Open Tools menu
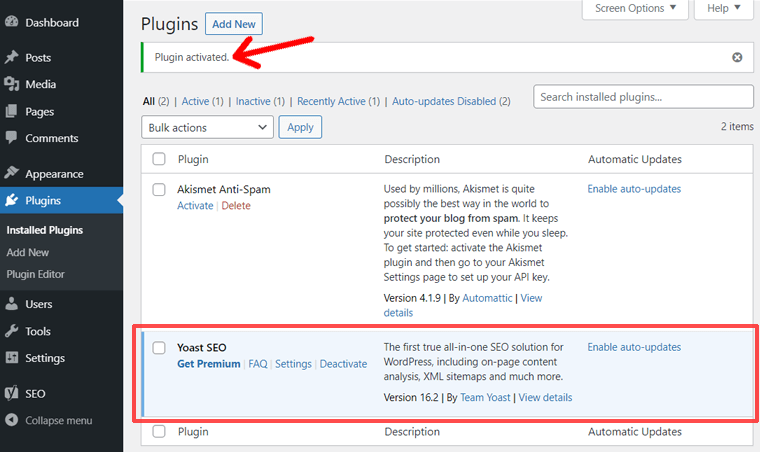This screenshot has height=452, width=760. tap(38, 331)
